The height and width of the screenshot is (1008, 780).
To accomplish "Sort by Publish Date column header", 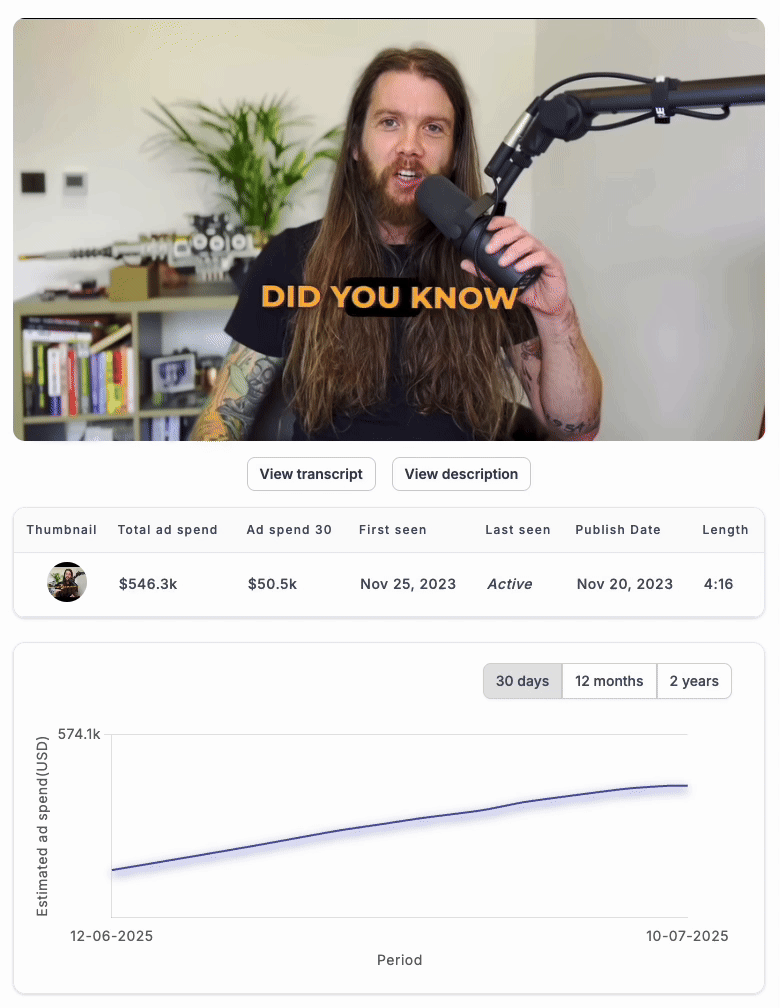I will [617, 530].
